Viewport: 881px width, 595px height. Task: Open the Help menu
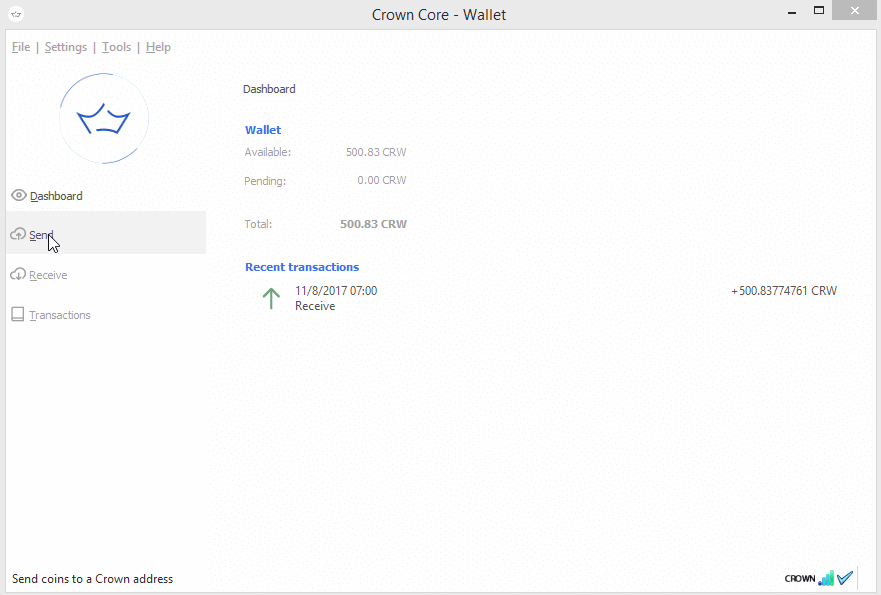[x=158, y=47]
